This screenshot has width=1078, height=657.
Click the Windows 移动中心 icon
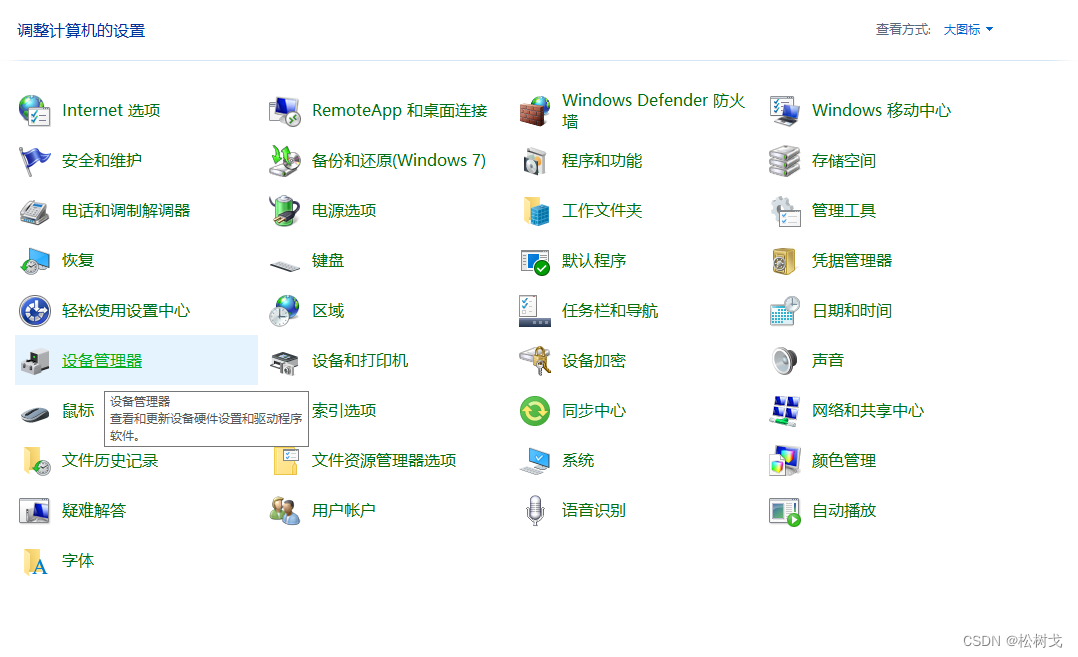pos(784,111)
